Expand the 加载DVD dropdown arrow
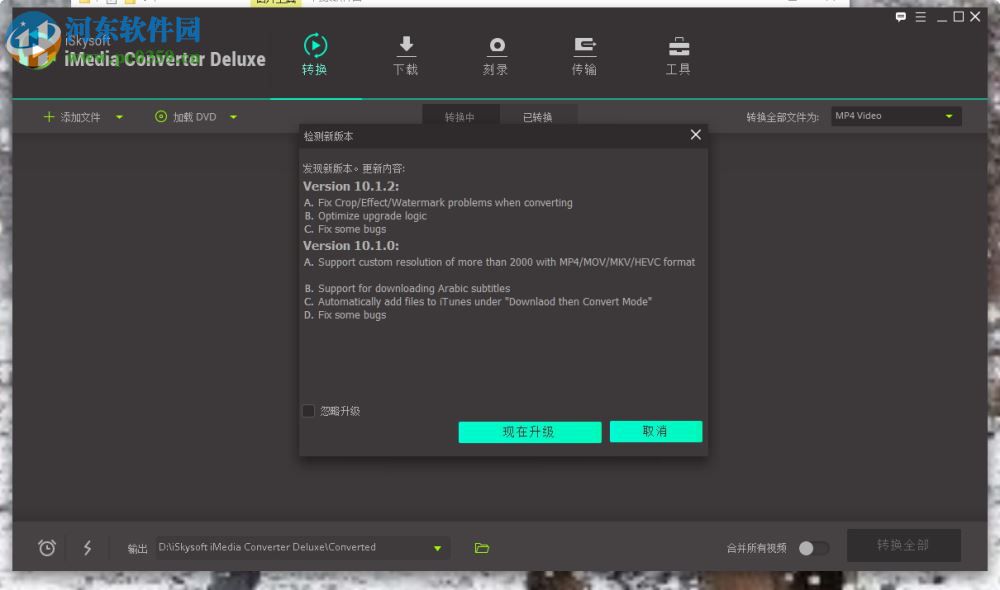1000x590 pixels. pyautogui.click(x=233, y=116)
